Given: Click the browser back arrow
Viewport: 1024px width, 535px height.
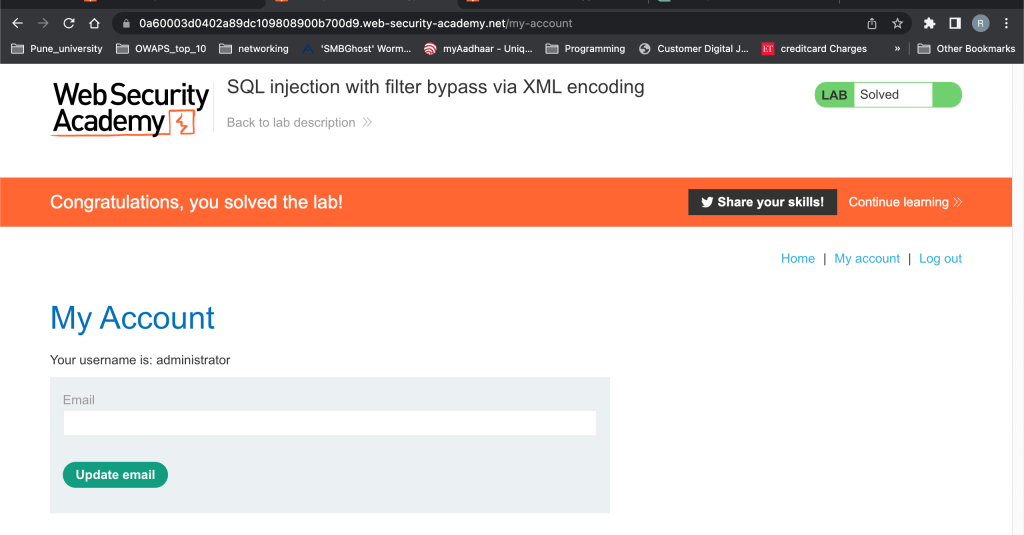Looking at the screenshot, I should click(x=17, y=23).
